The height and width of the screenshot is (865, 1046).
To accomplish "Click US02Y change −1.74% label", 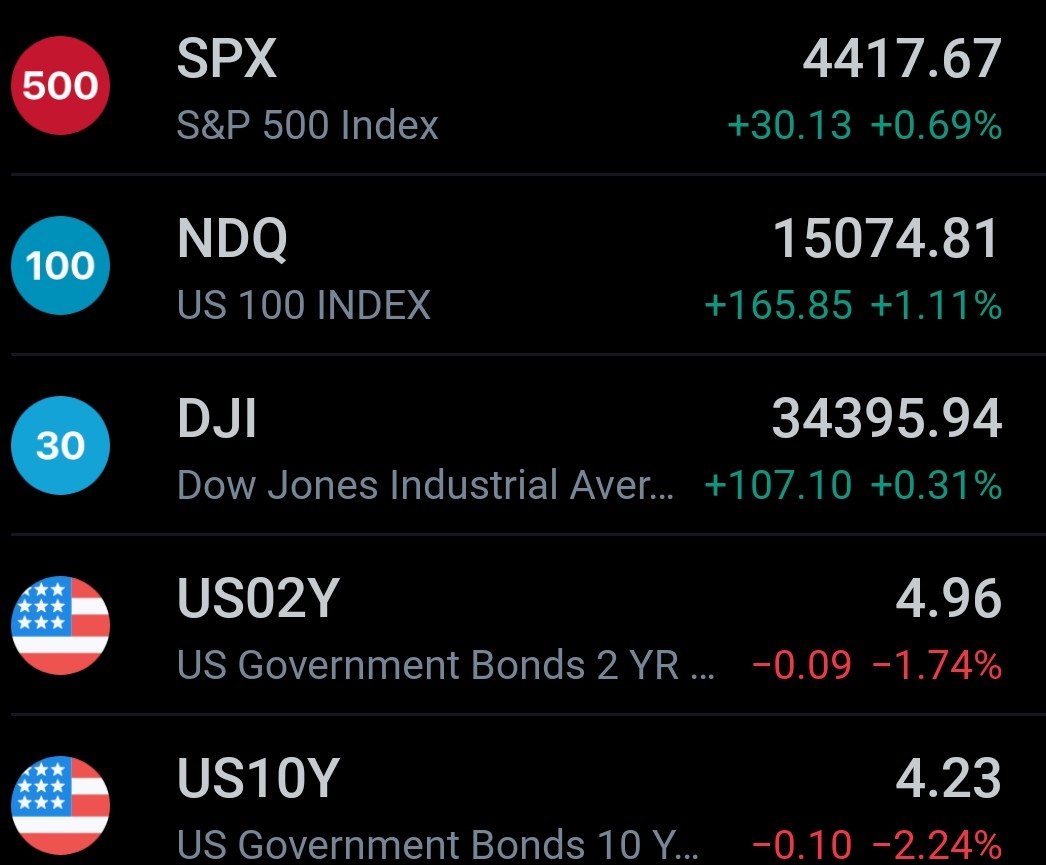I will click(x=937, y=666).
